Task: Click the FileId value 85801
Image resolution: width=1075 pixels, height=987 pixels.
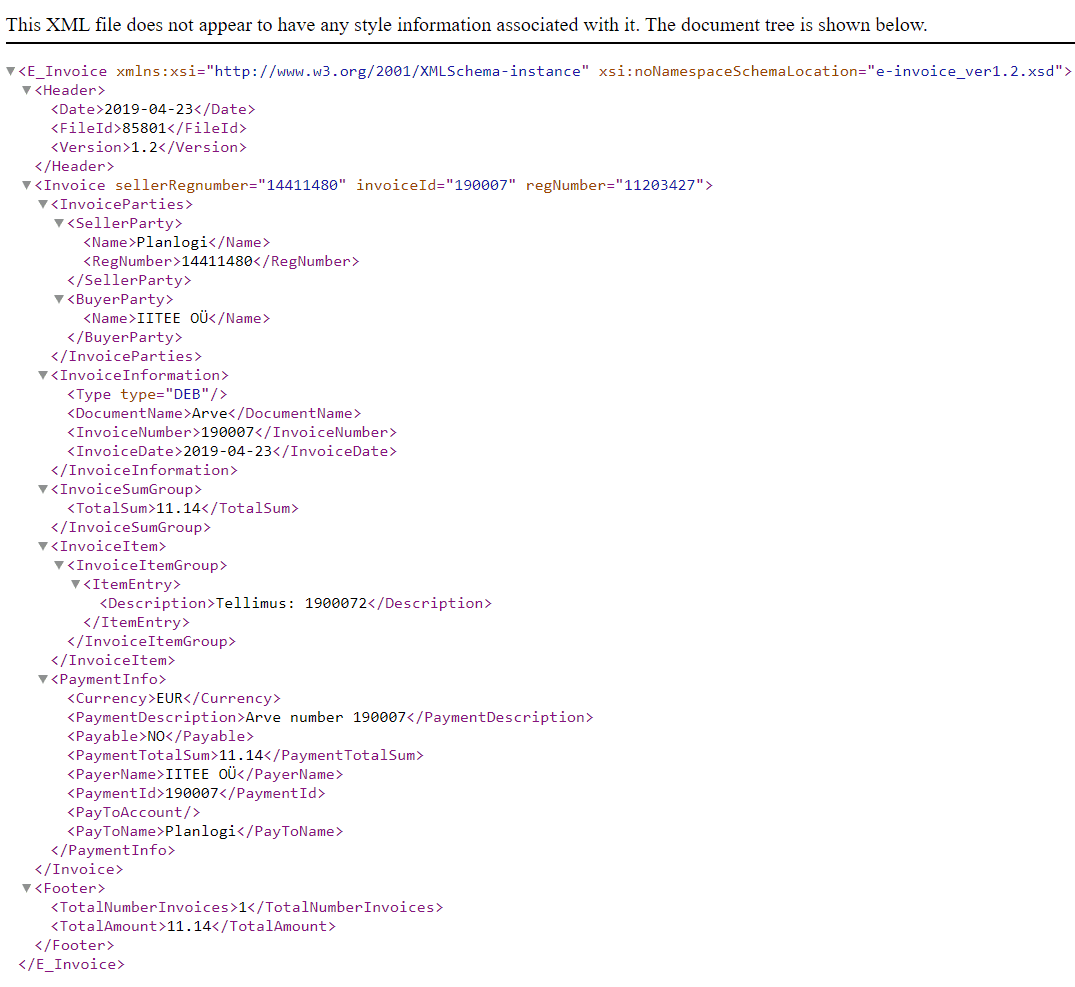Action: [x=144, y=128]
